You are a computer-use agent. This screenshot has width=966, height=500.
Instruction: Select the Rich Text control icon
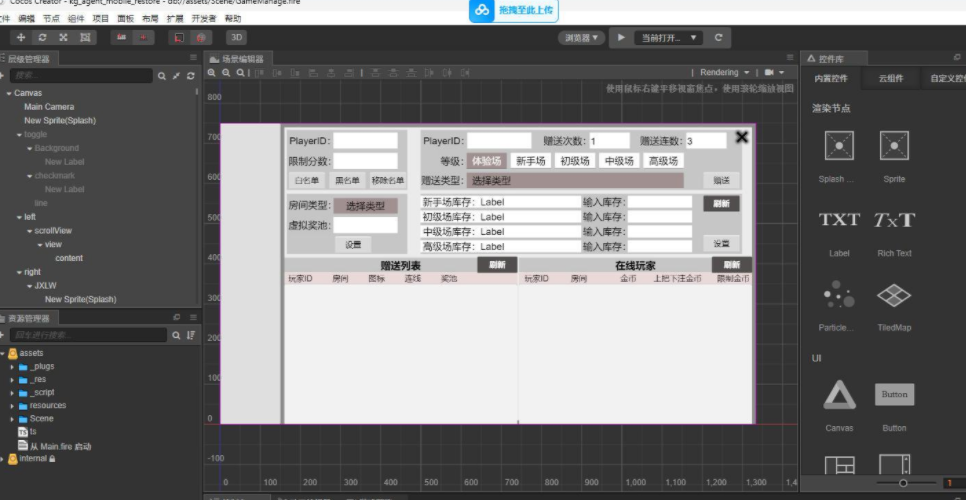click(x=894, y=220)
